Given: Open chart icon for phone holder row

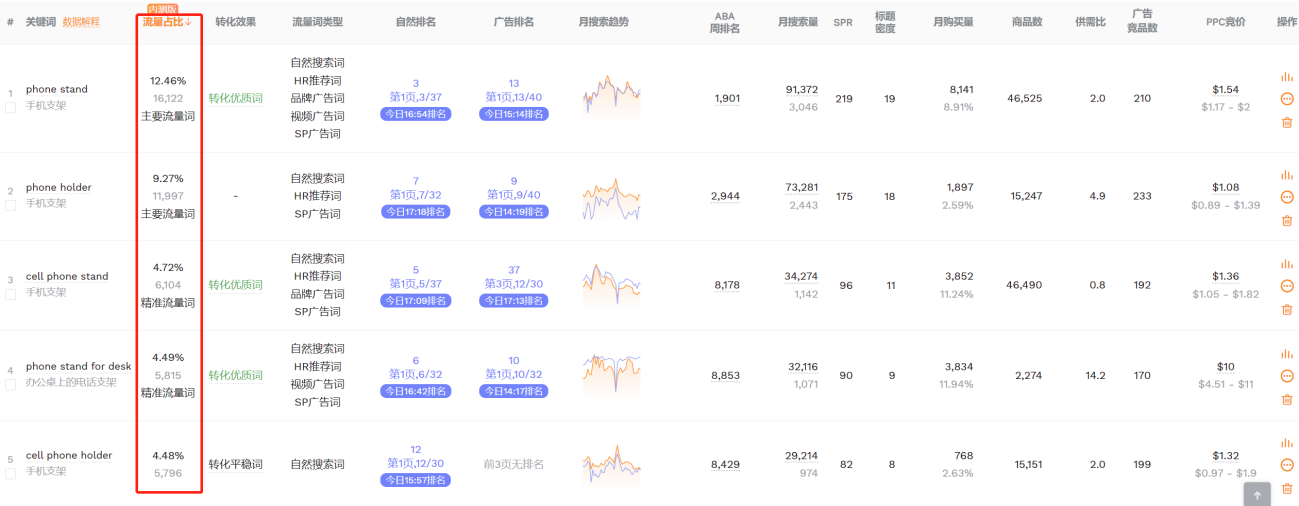Looking at the screenshot, I should (1286, 175).
